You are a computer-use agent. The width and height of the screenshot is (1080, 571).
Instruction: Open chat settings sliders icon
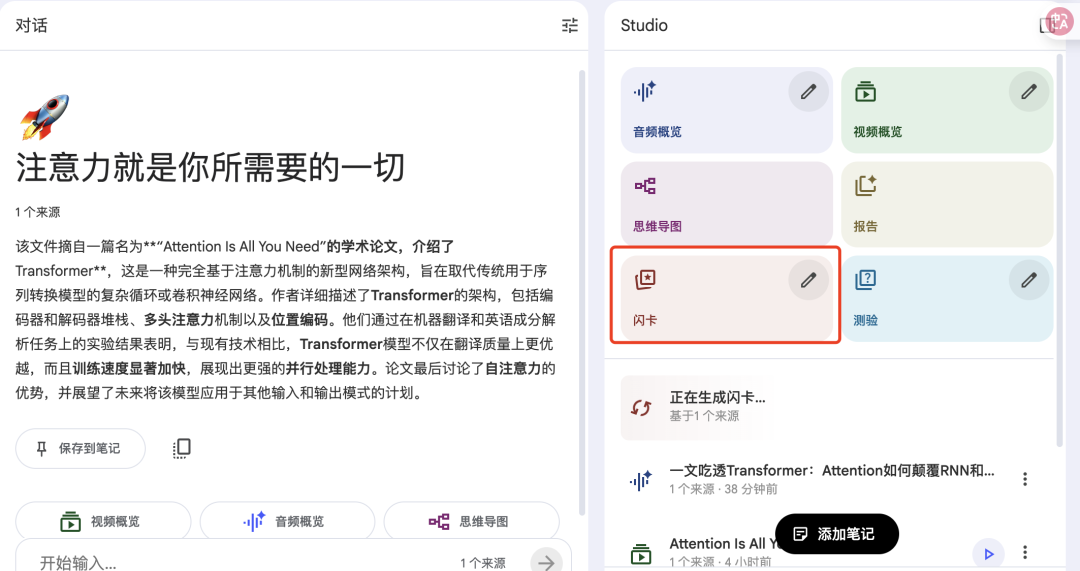[570, 25]
